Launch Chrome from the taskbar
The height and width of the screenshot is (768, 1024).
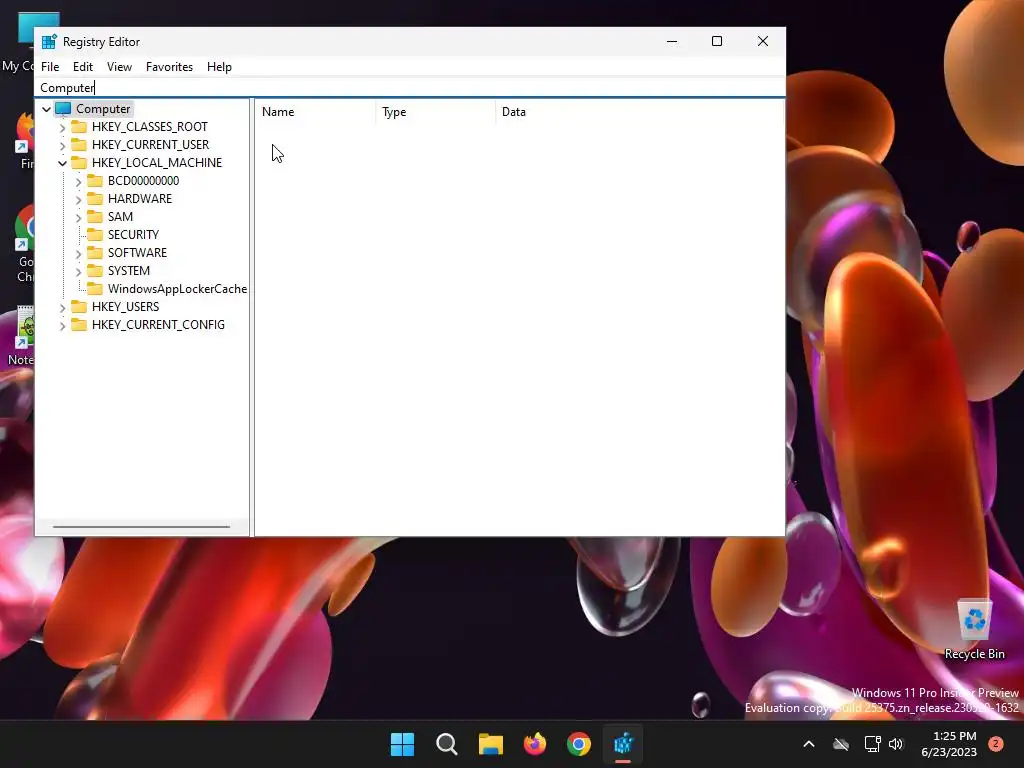[579, 744]
